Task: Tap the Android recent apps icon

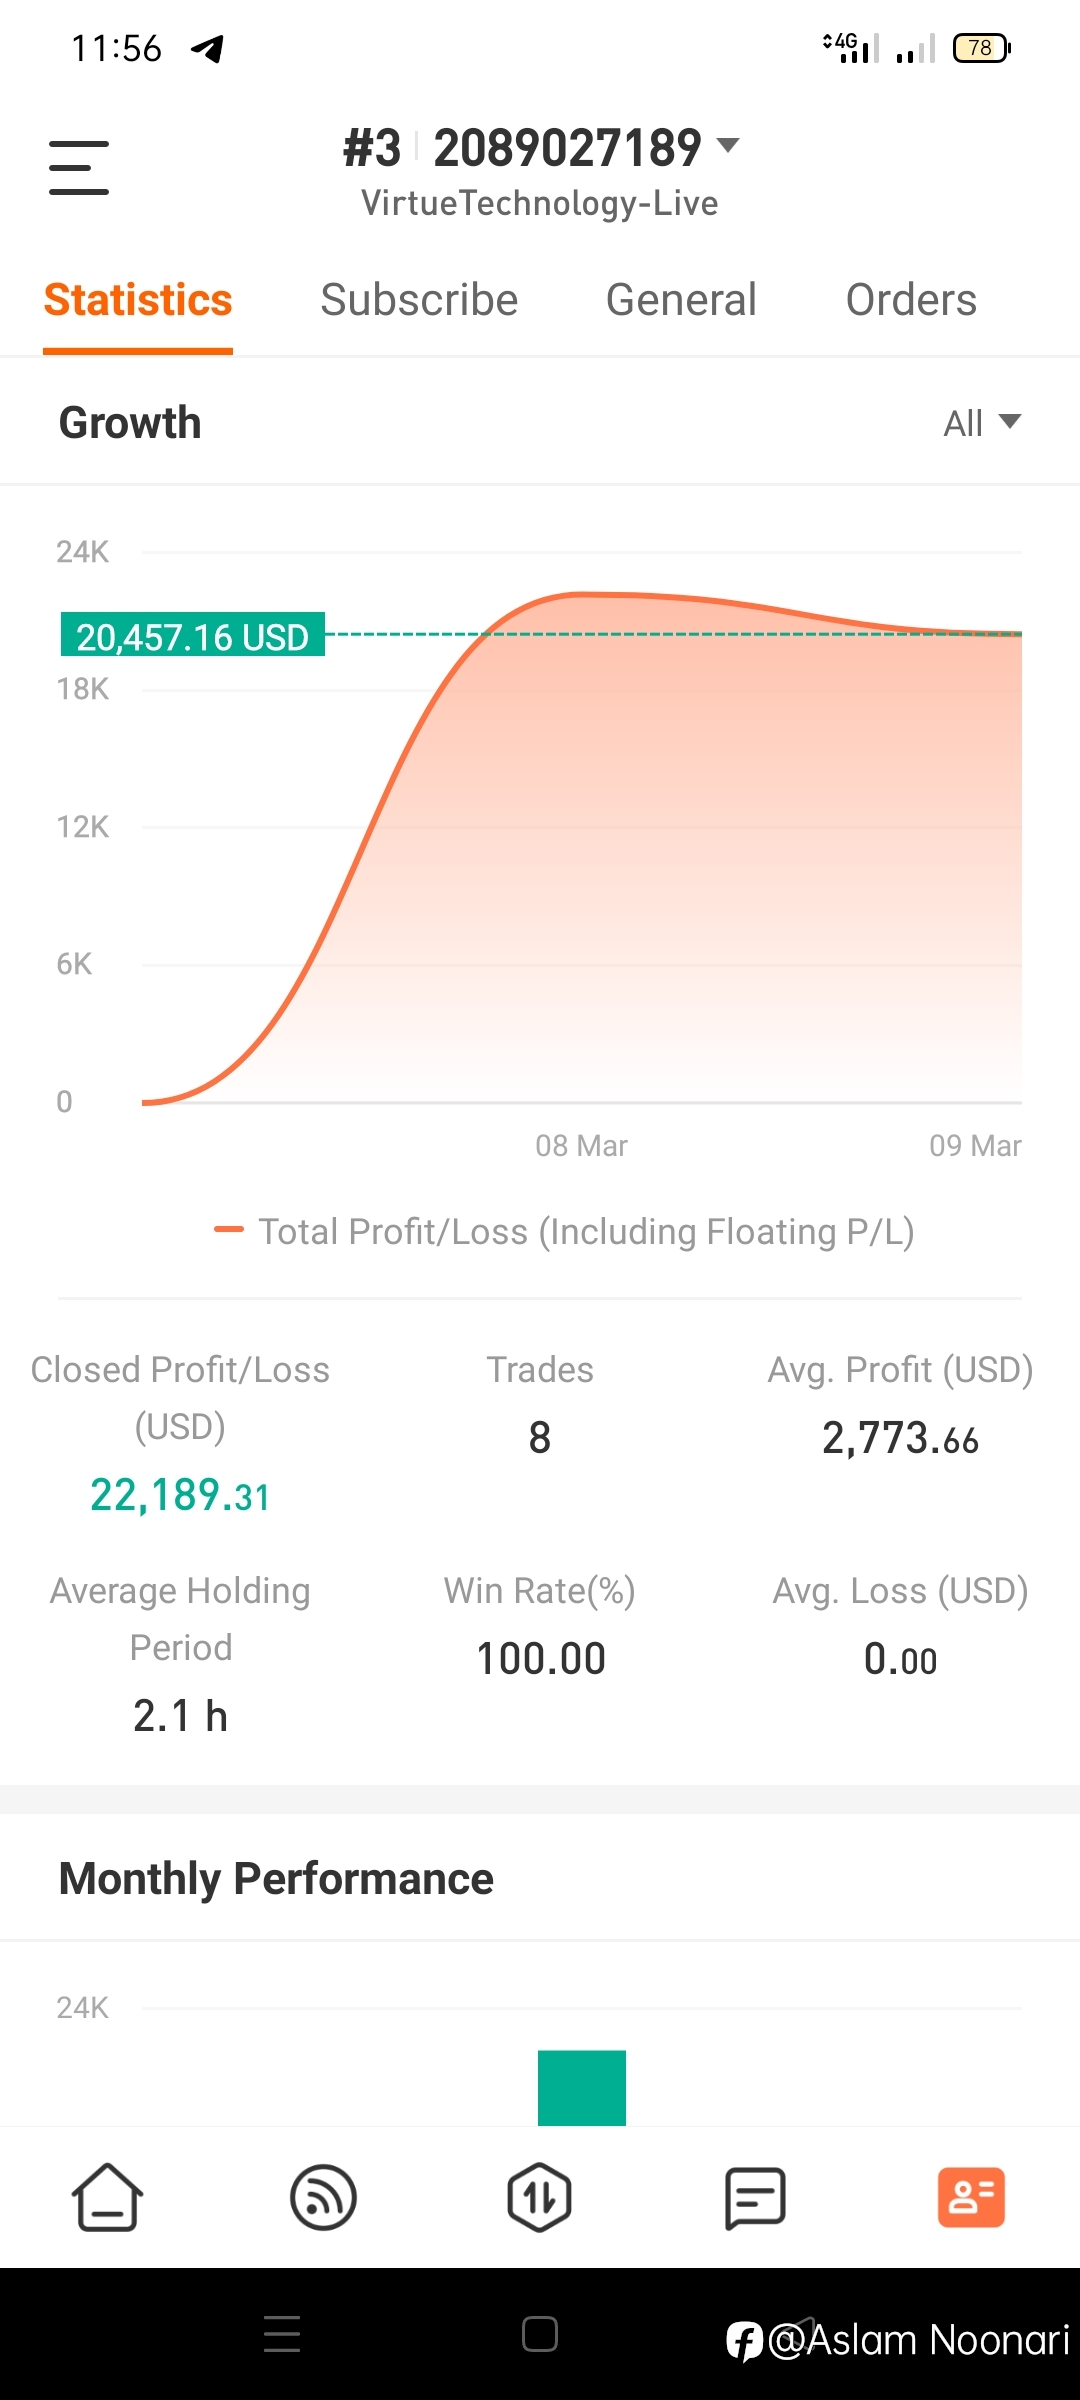Action: click(282, 2334)
